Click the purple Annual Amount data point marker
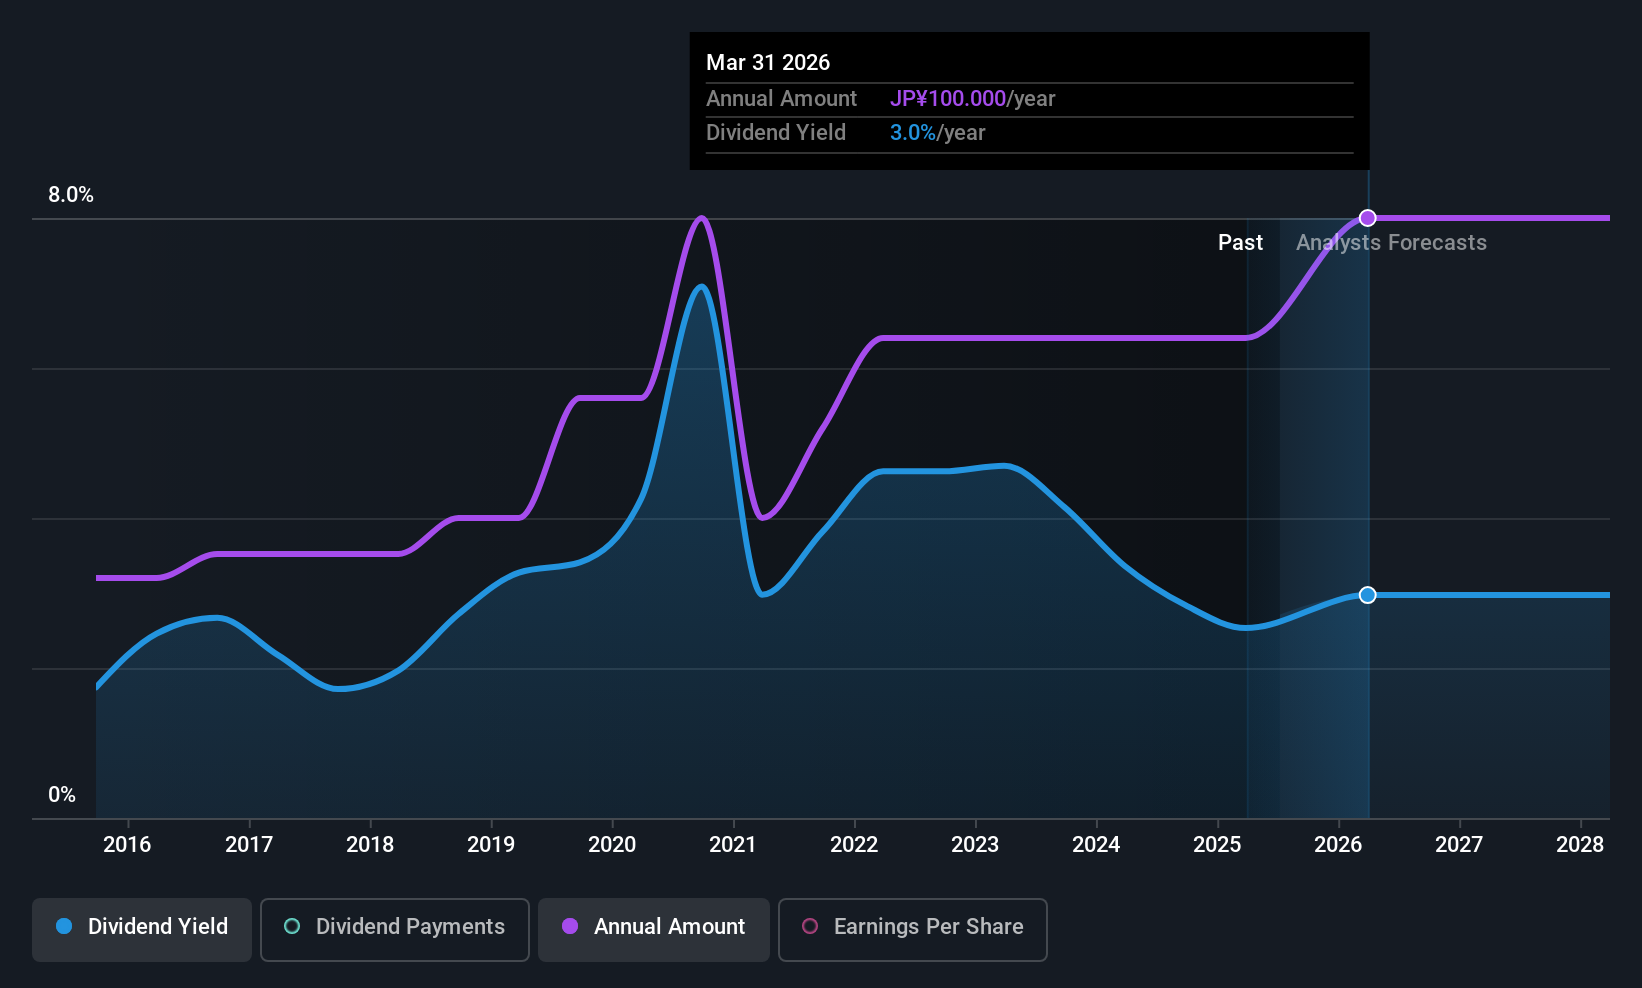The image size is (1642, 988). tap(1368, 218)
